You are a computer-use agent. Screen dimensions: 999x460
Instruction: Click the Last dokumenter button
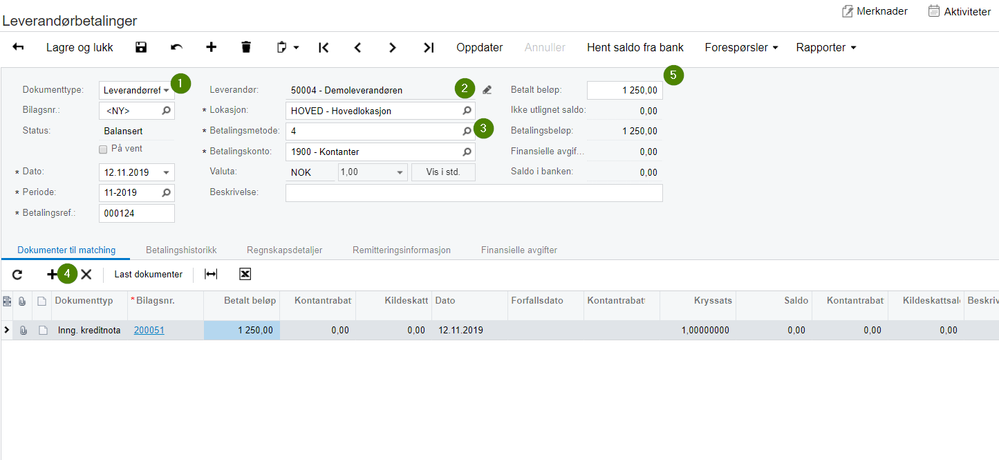[148, 274]
